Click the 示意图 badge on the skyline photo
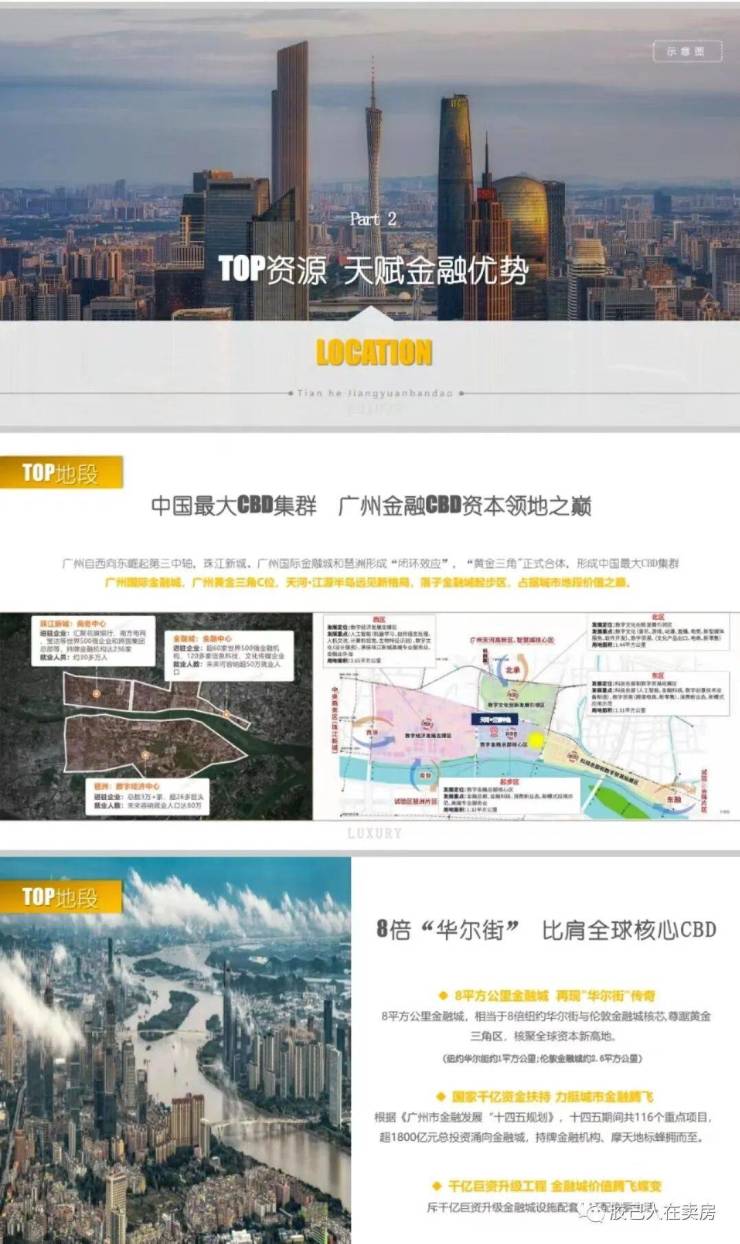Viewport: 740px width, 1244px height. (x=687, y=51)
